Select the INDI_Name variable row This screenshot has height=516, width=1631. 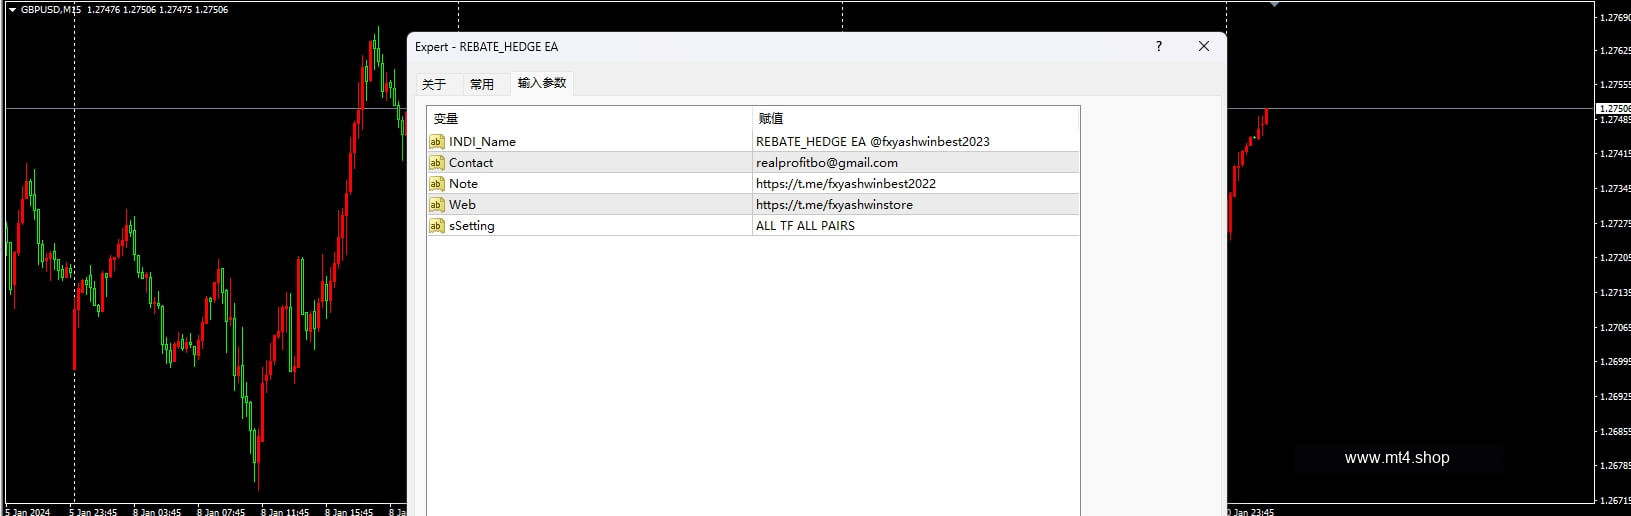(x=753, y=142)
